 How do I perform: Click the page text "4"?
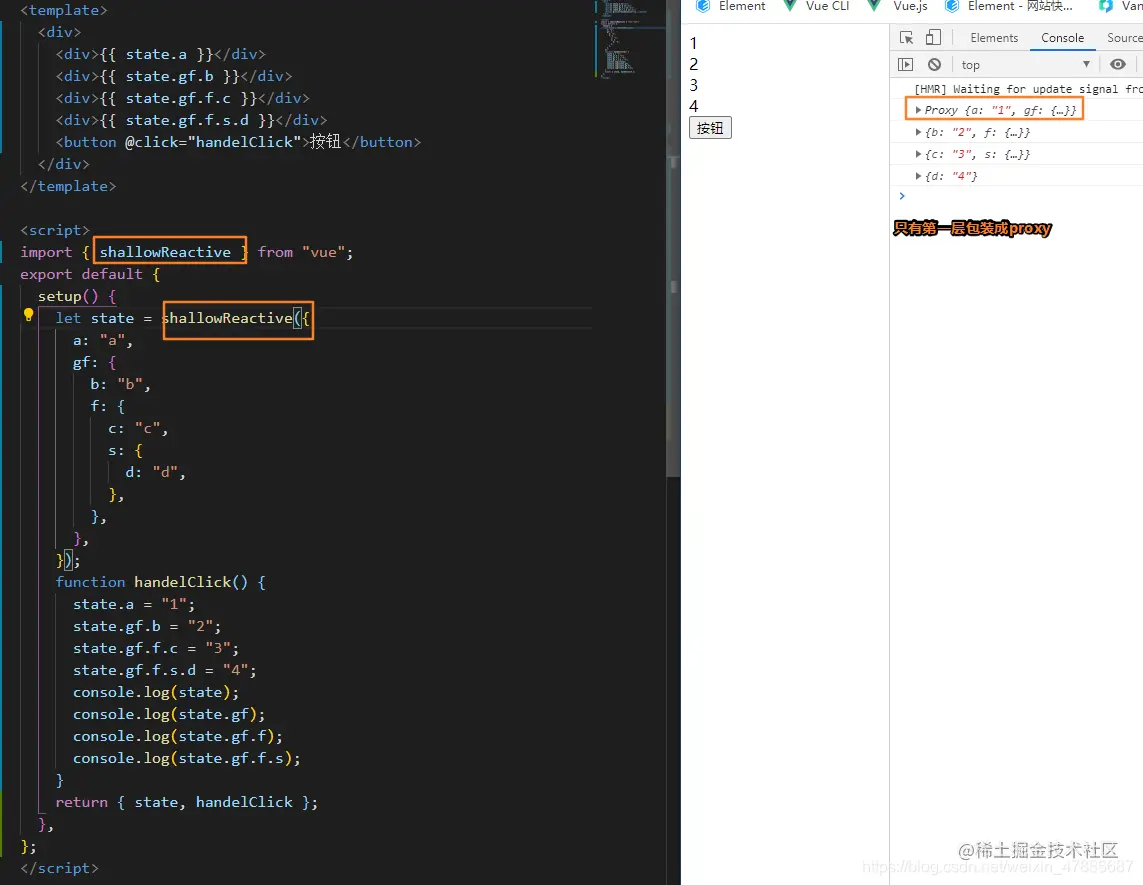693,106
